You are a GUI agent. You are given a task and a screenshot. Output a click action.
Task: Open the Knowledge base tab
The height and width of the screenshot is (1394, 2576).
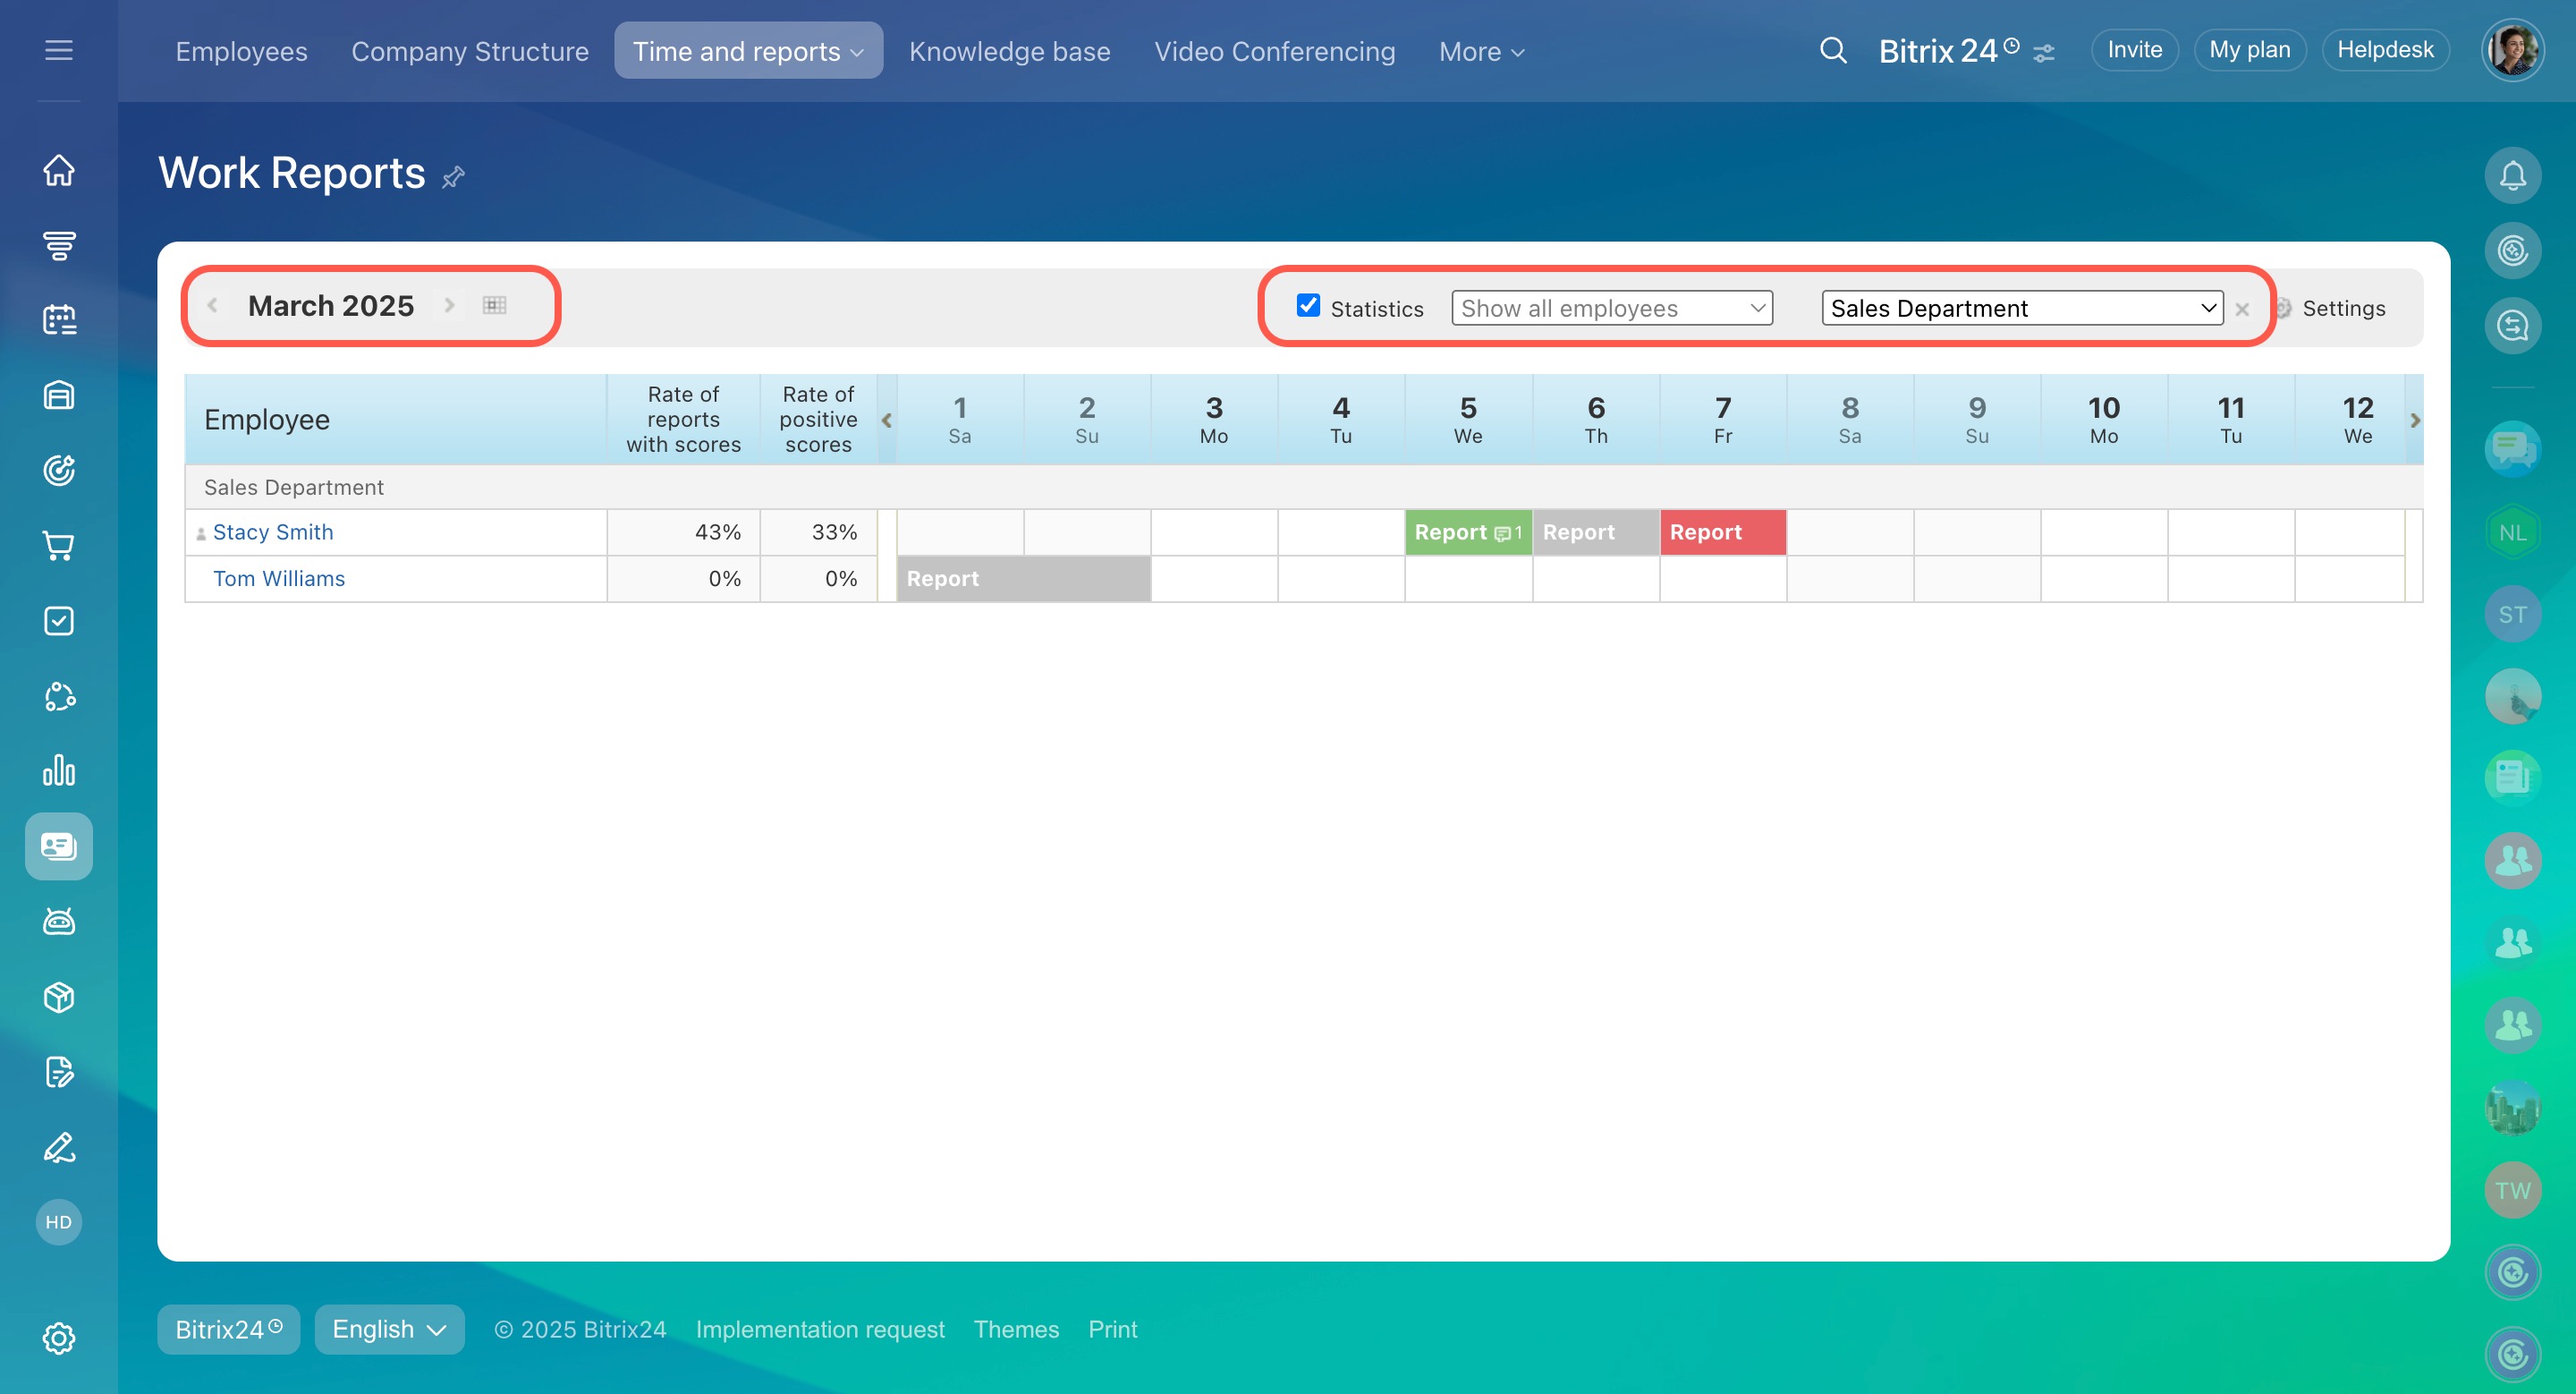pos(1009,51)
